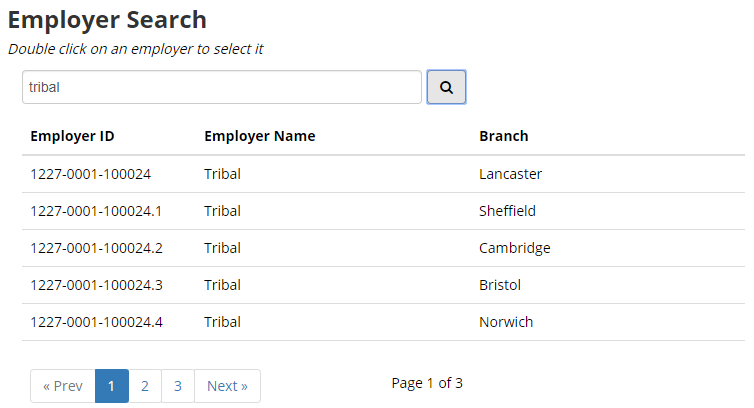754x408 pixels.
Task: Select the Tribal Lancaster employer row
Action: (383, 174)
